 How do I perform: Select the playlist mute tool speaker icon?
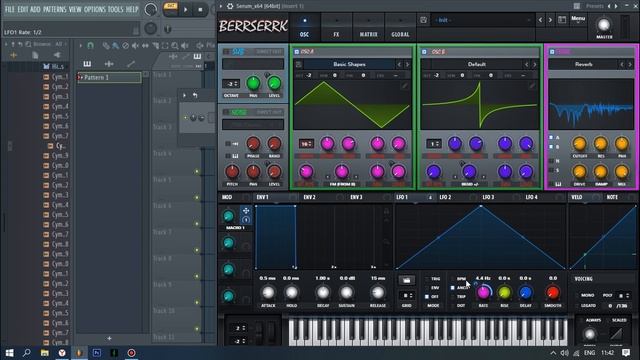(136, 46)
